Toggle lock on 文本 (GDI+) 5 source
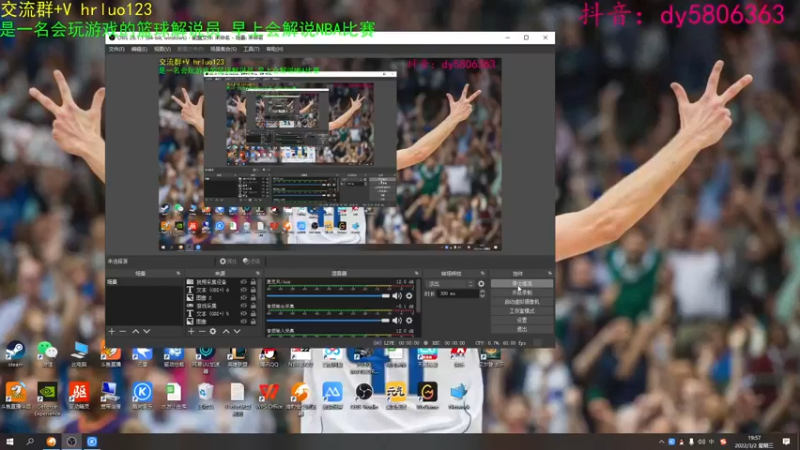This screenshot has width=800, height=450. (x=253, y=314)
